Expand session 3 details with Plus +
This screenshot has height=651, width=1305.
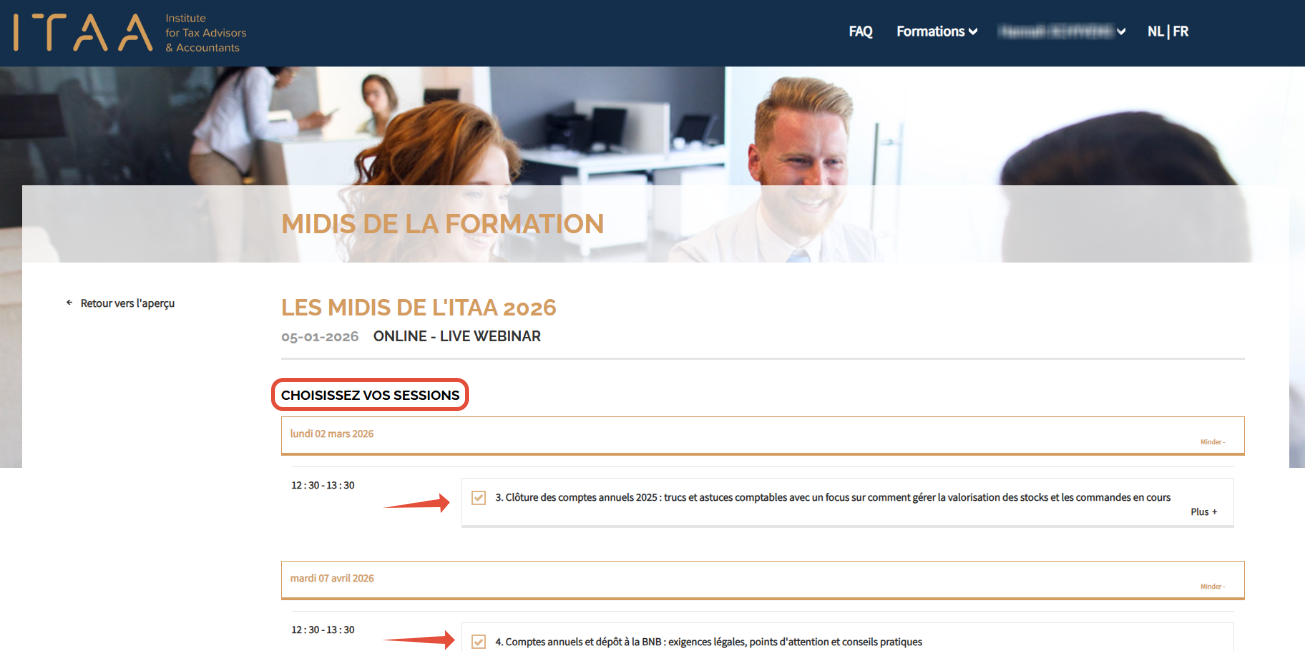tap(1204, 512)
